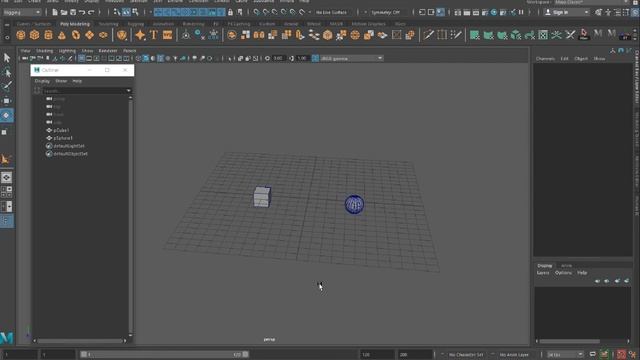The height and width of the screenshot is (360, 640).
Task: Click the first green UV shelf icon
Action: [475, 36]
